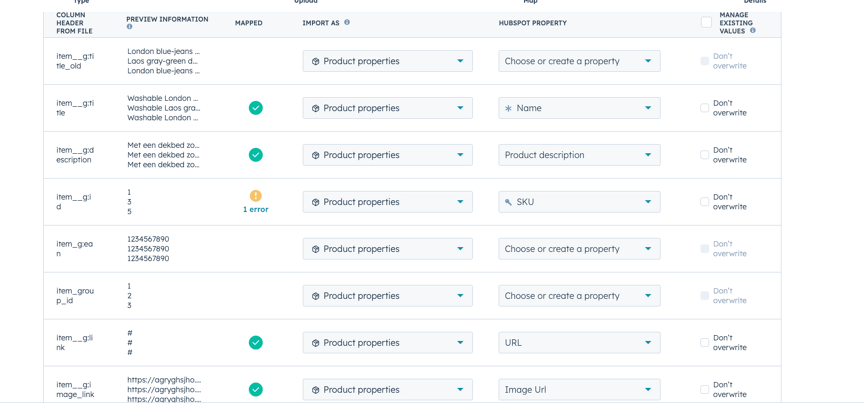Click disabled Don't overwrite checkbox for item_g:ean
864x403 pixels.
(x=705, y=249)
